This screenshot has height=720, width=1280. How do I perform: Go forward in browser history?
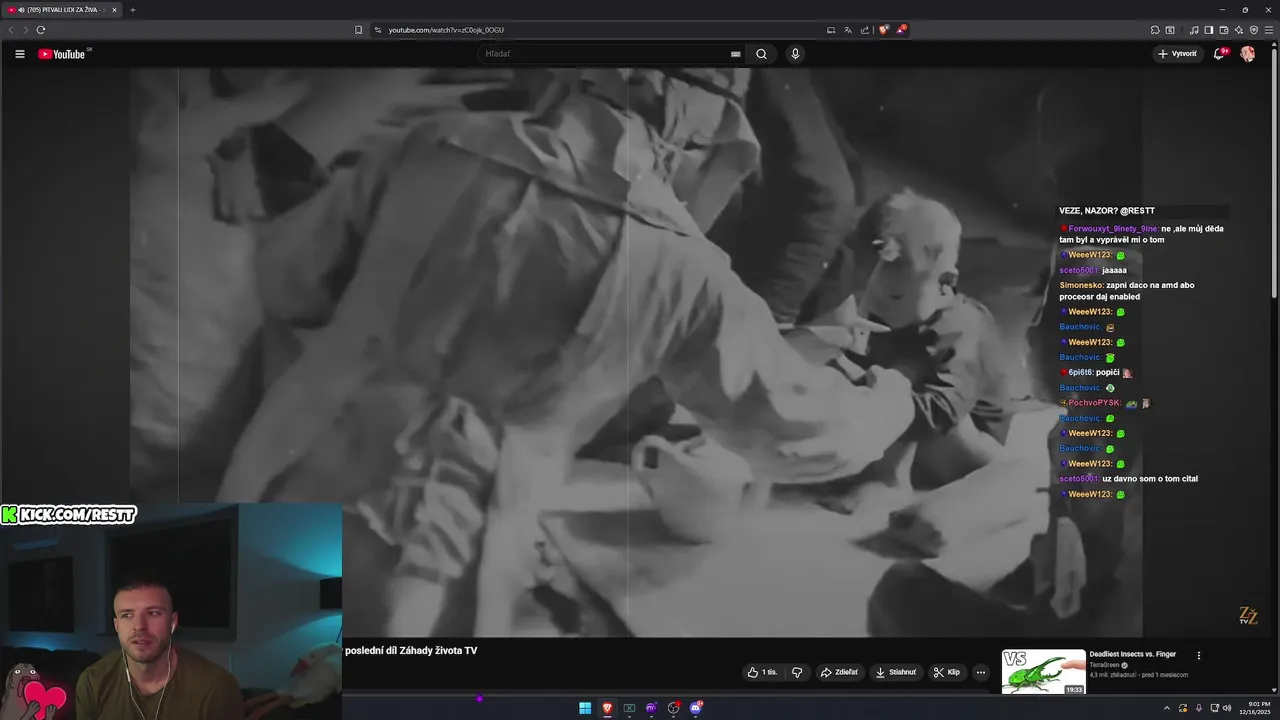pos(25,30)
